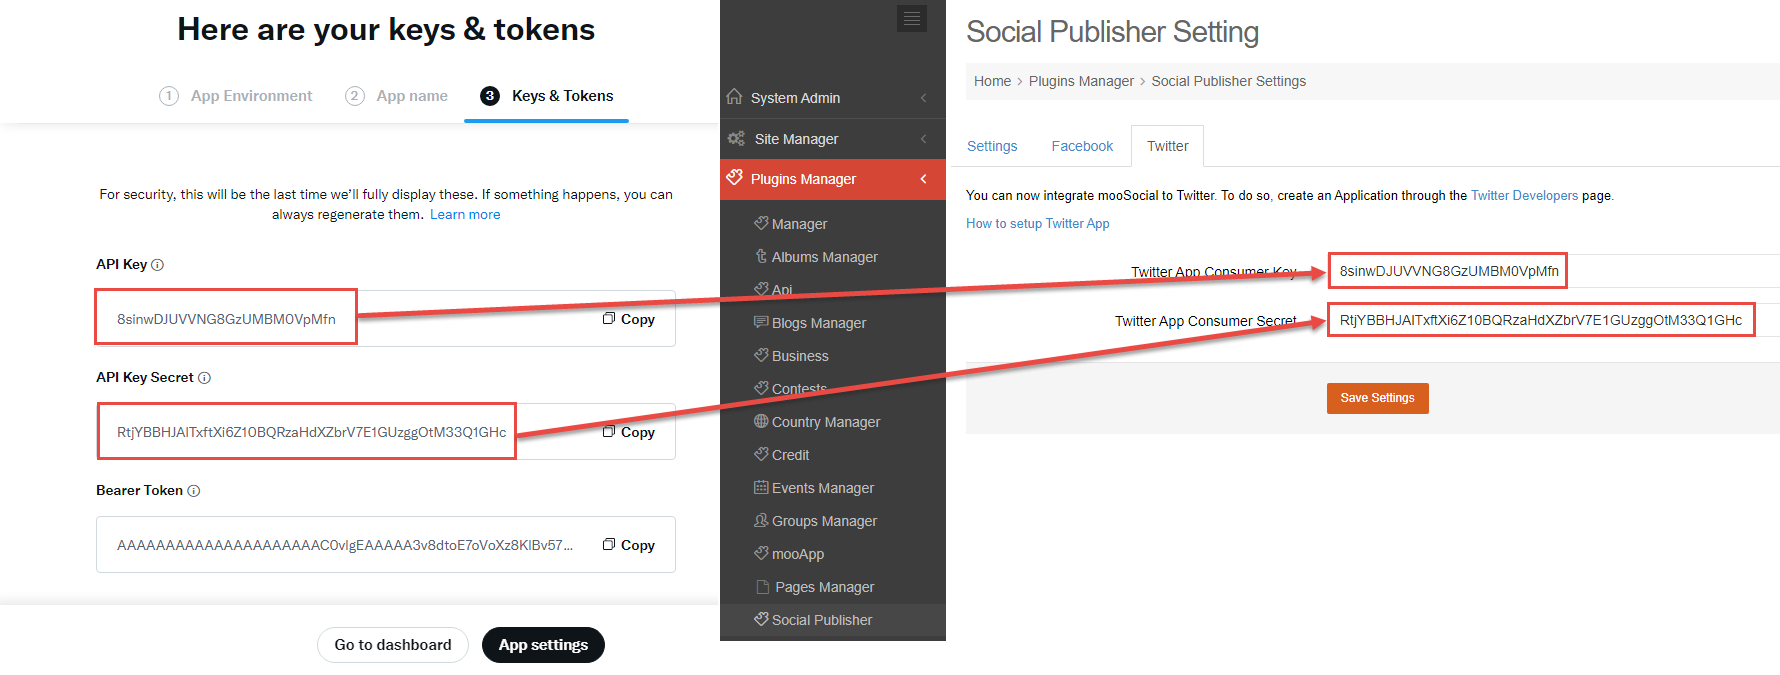The height and width of the screenshot is (675, 1780).
Task: Switch to the Facebook tab
Action: coord(1082,146)
